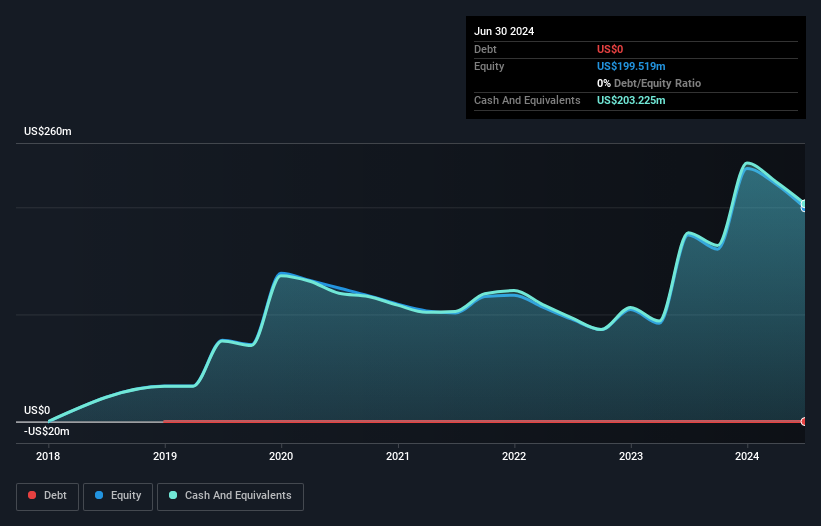The height and width of the screenshot is (526, 821).
Task: Click the blue Equity legend dot
Action: click(x=99, y=495)
